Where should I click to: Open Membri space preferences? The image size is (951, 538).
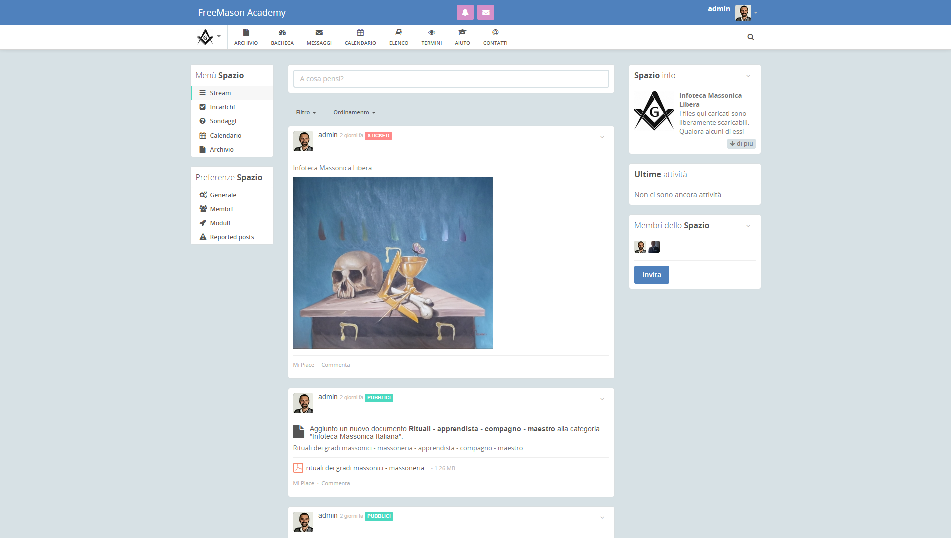[x=232, y=209]
